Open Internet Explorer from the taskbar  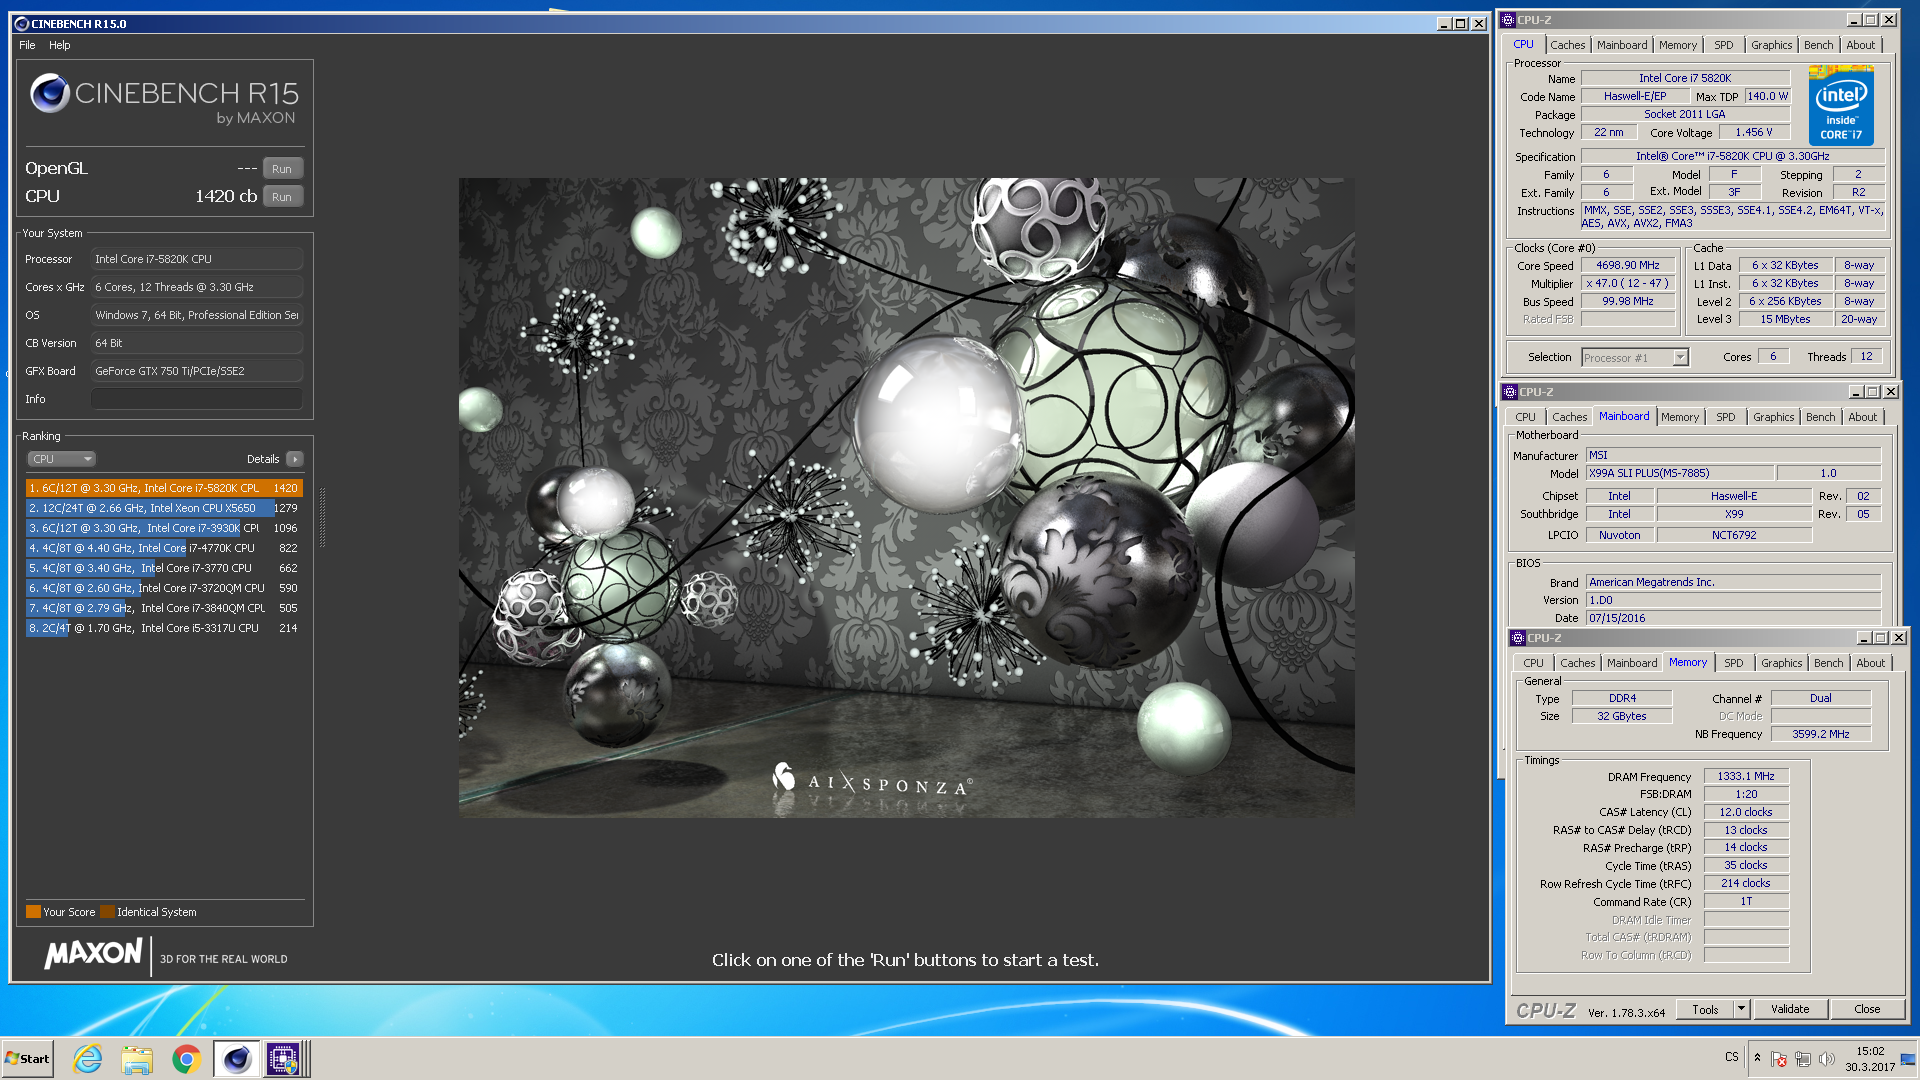(88, 1059)
